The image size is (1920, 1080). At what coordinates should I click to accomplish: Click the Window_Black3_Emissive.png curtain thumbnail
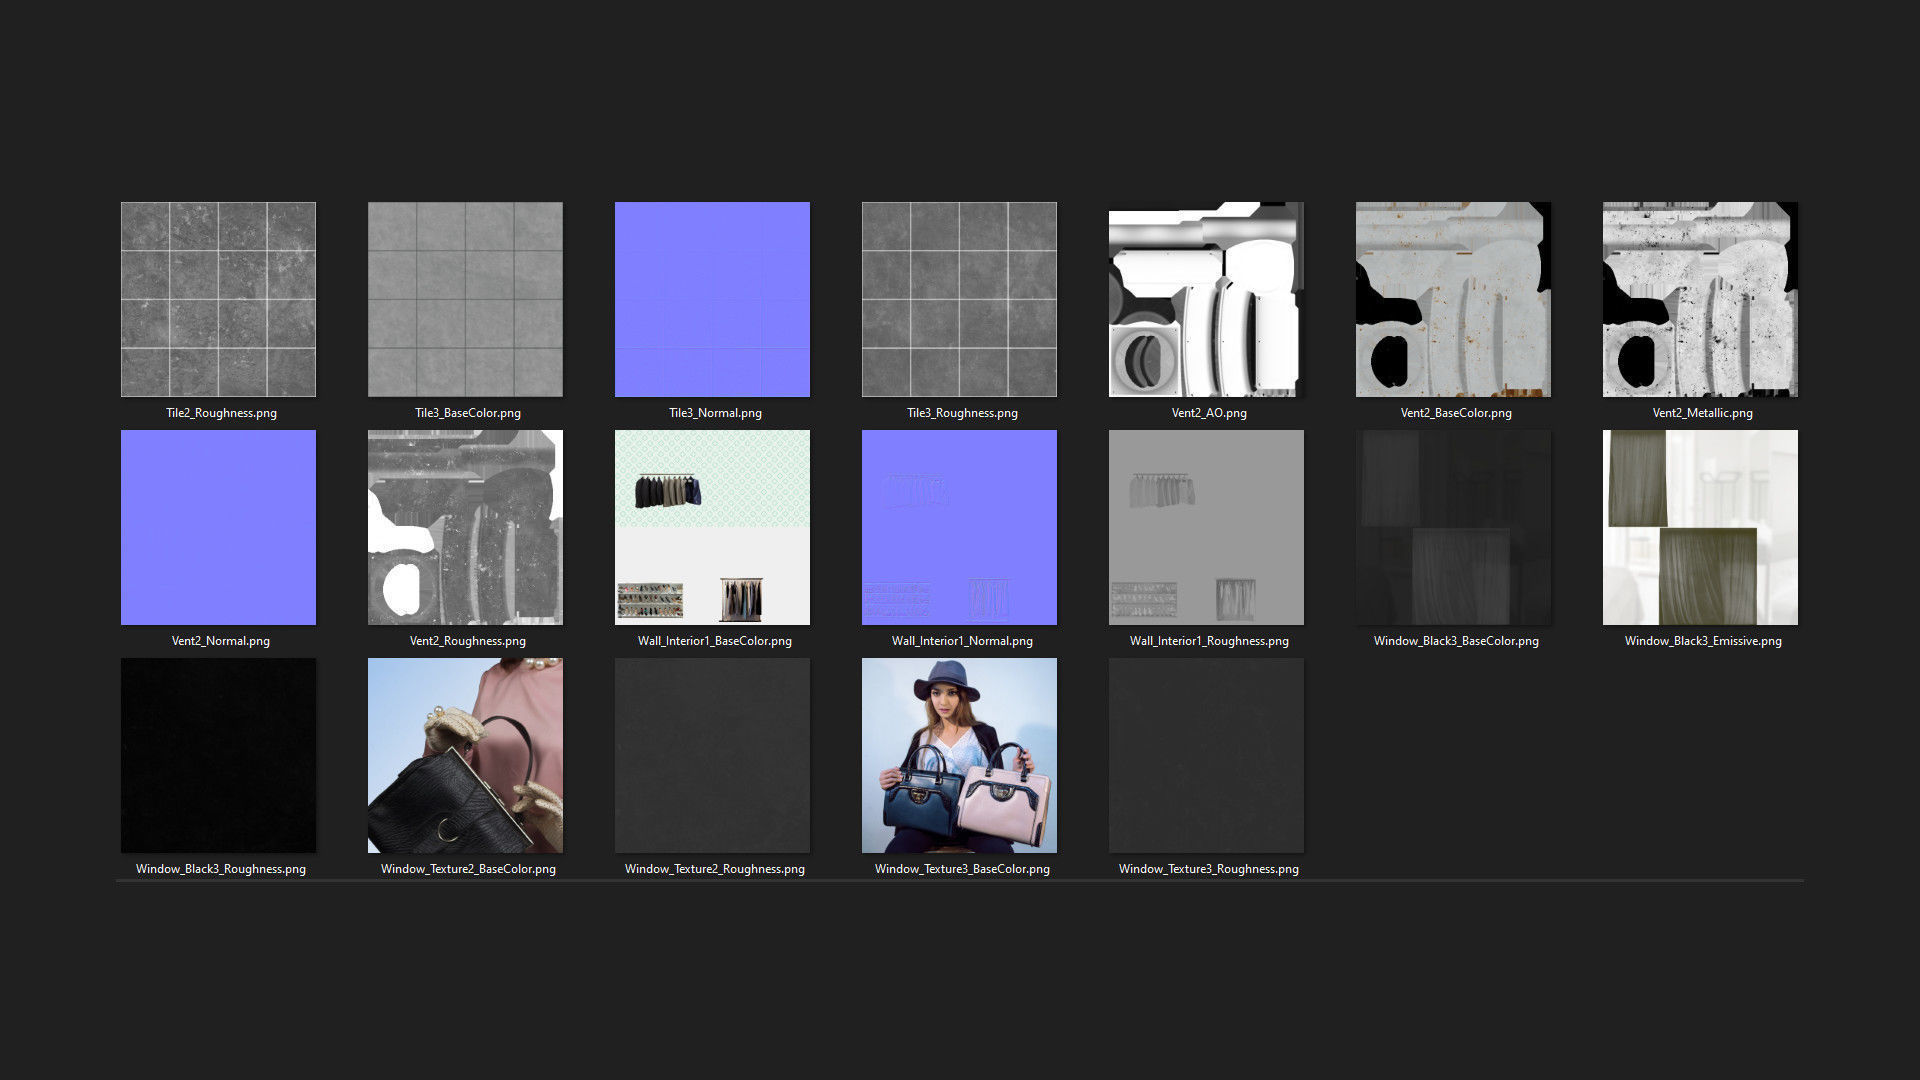point(1700,527)
